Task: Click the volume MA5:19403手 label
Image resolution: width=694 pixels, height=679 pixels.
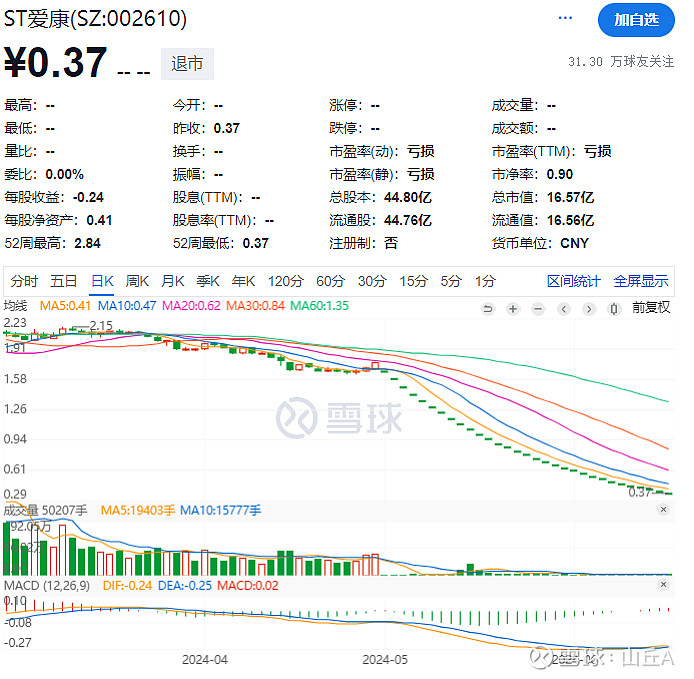Action: [138, 510]
